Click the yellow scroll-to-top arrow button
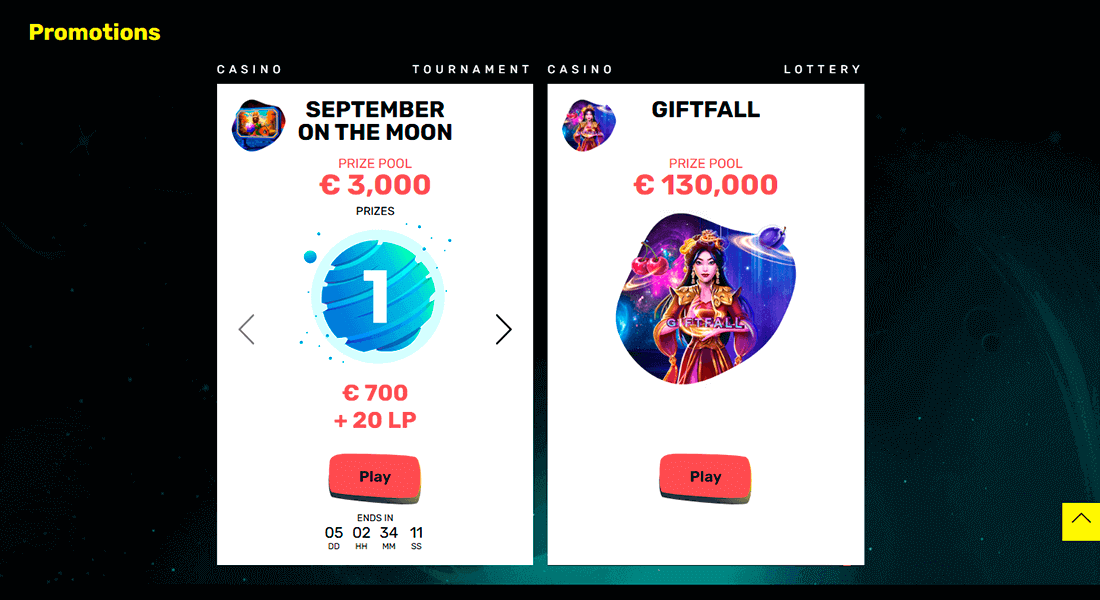Viewport: 1100px width, 600px height. 1081,521
